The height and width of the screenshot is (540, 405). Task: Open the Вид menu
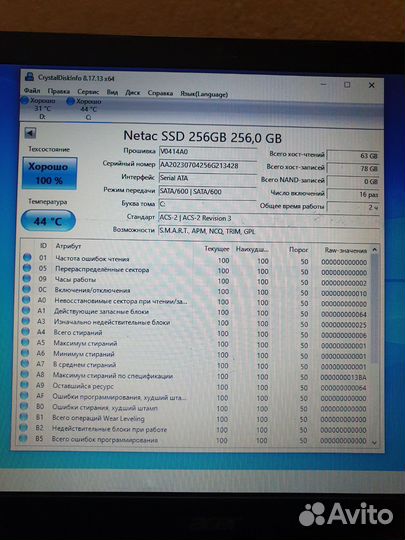[x=112, y=92]
